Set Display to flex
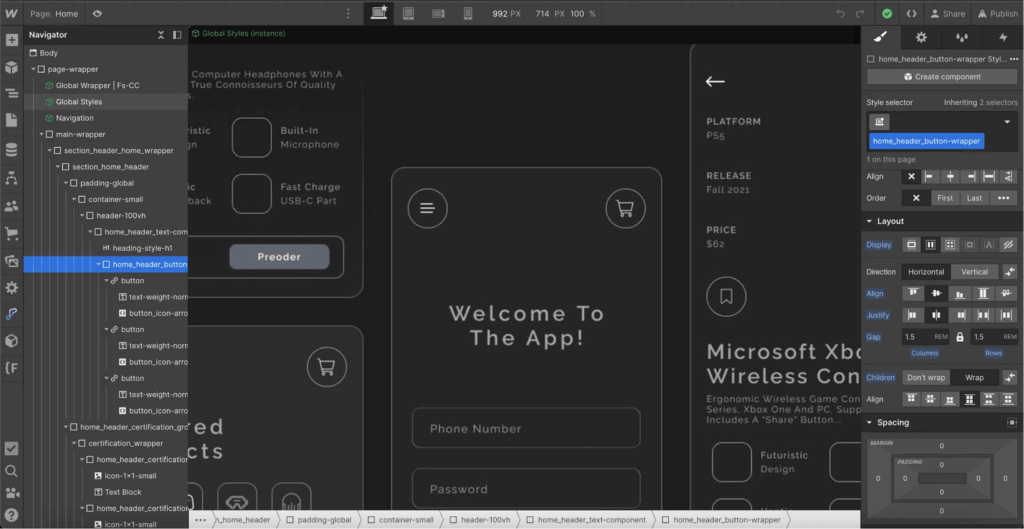 931,245
